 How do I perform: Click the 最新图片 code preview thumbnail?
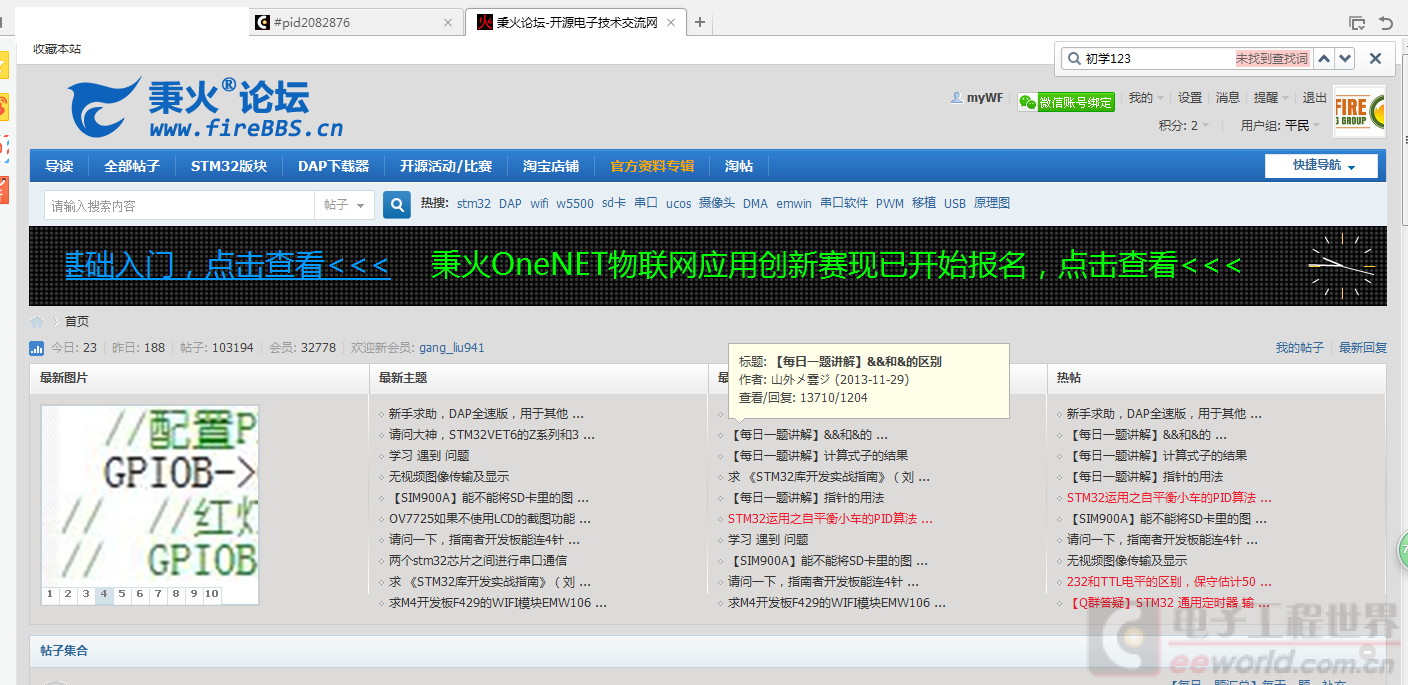tap(150, 495)
